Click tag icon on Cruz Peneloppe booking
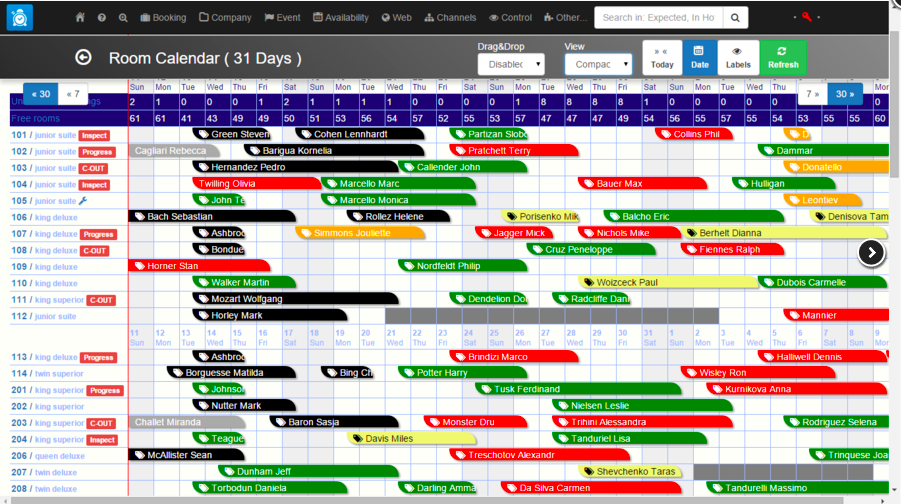The image size is (901, 504). click(537, 249)
